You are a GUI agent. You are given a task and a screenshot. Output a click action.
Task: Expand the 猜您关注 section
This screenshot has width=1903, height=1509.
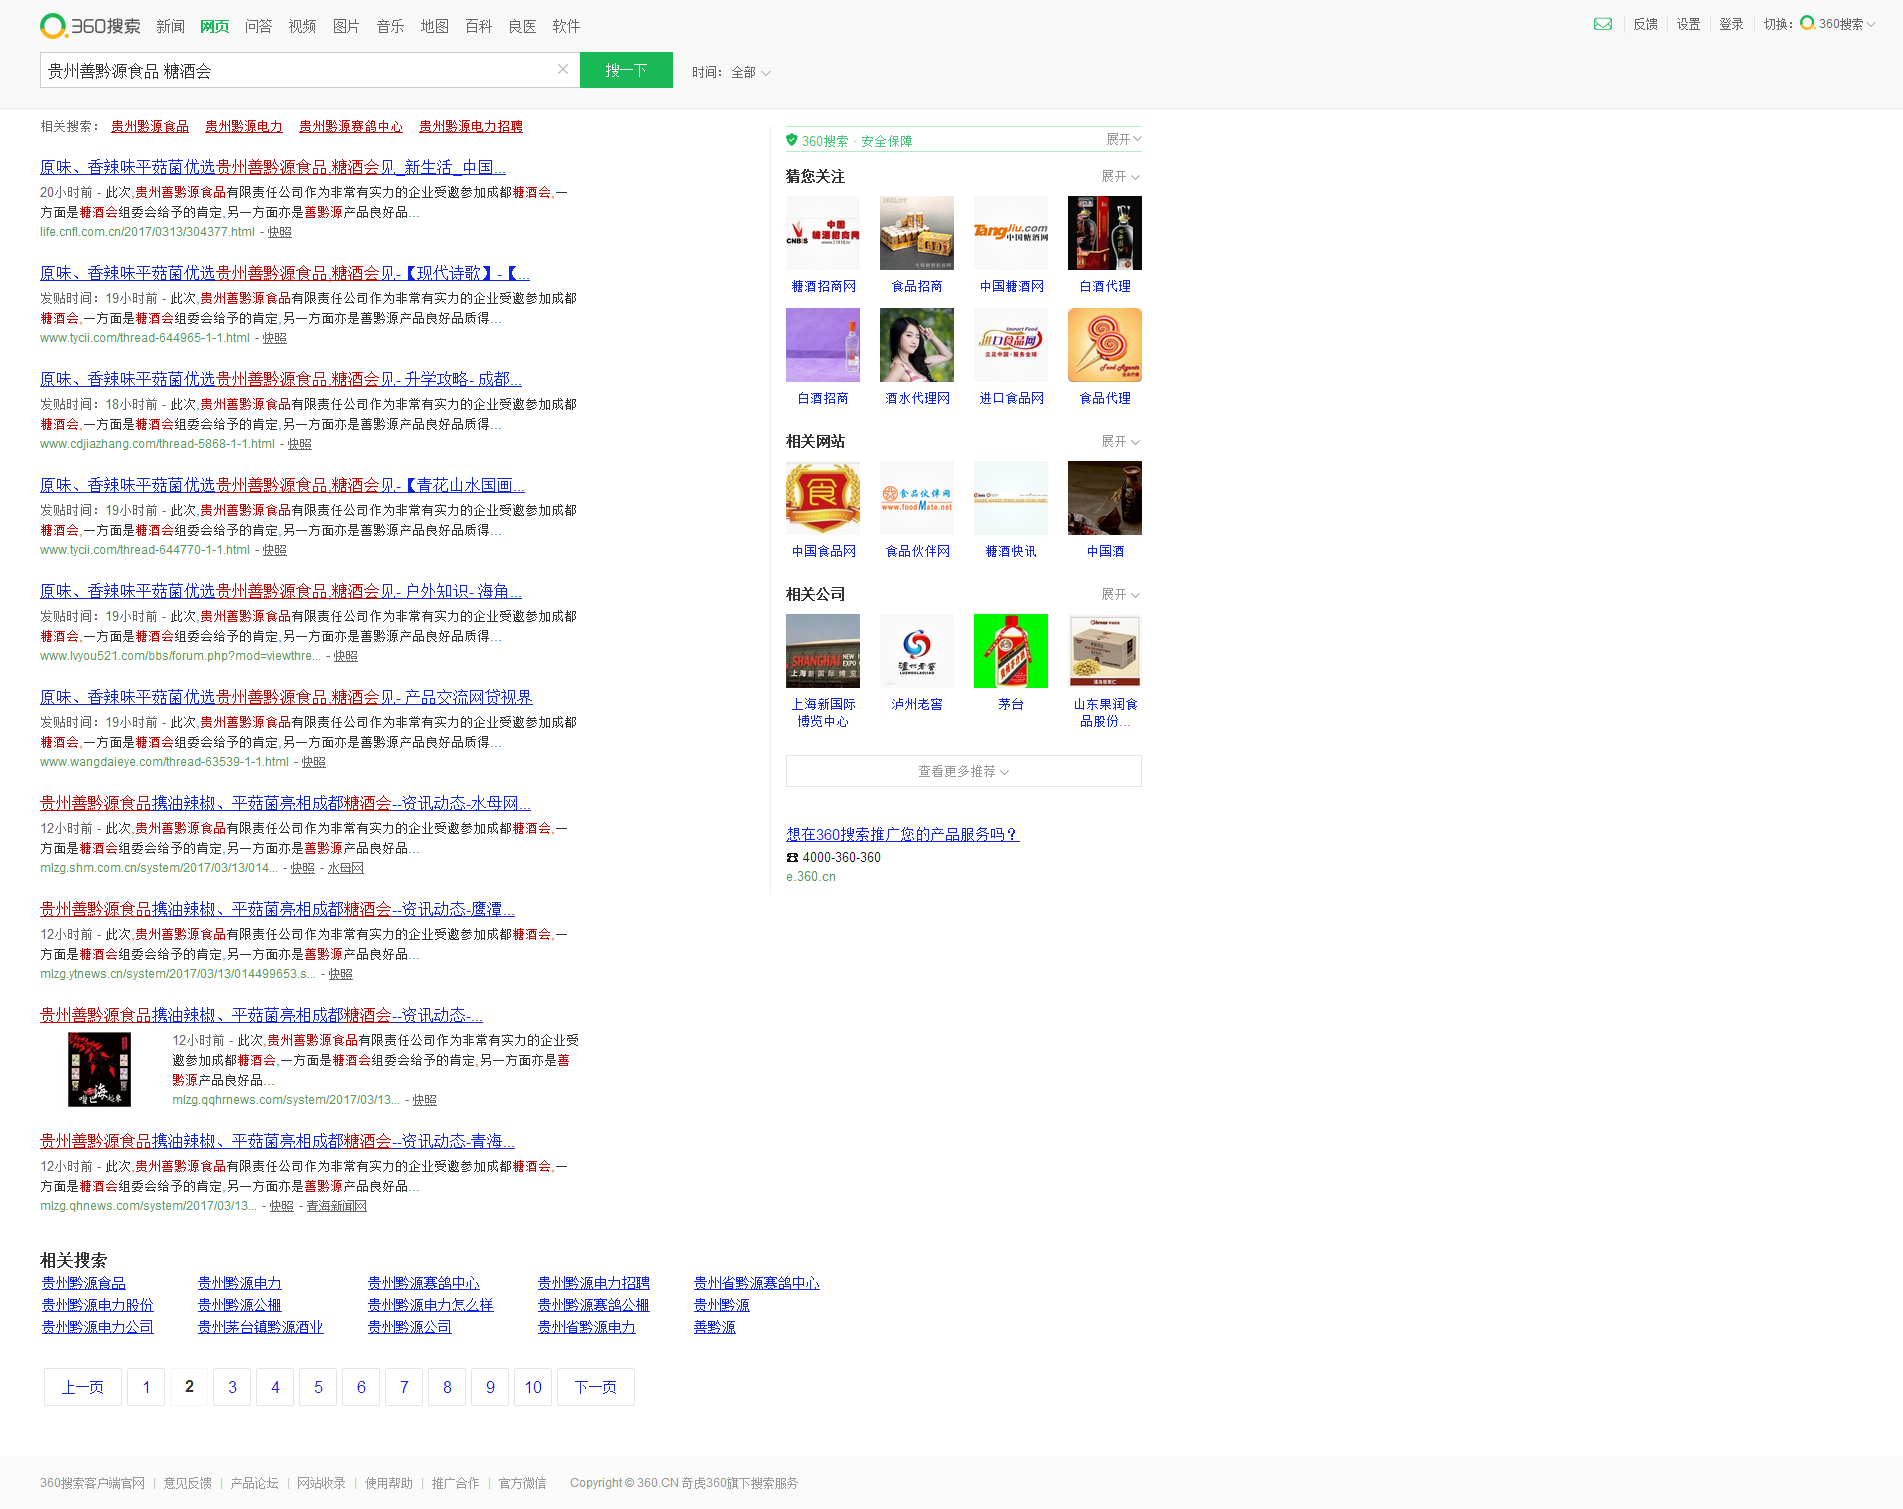1120,176
